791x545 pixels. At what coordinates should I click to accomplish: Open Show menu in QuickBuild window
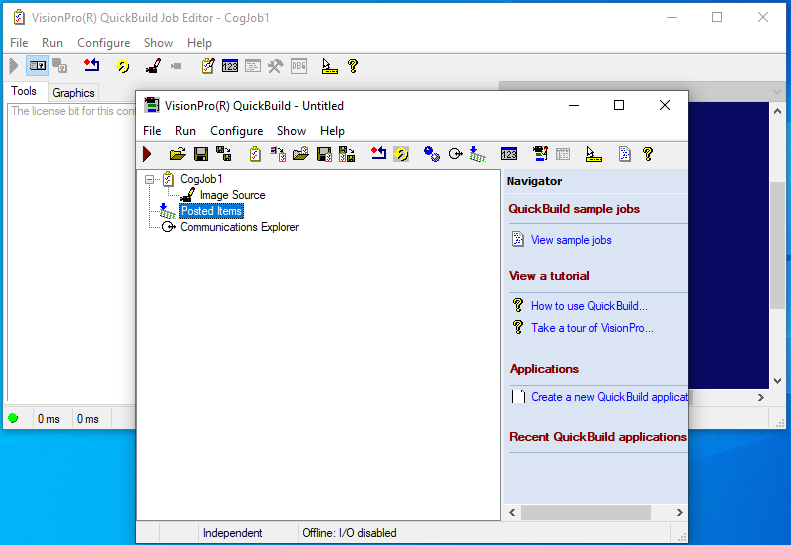(x=291, y=131)
